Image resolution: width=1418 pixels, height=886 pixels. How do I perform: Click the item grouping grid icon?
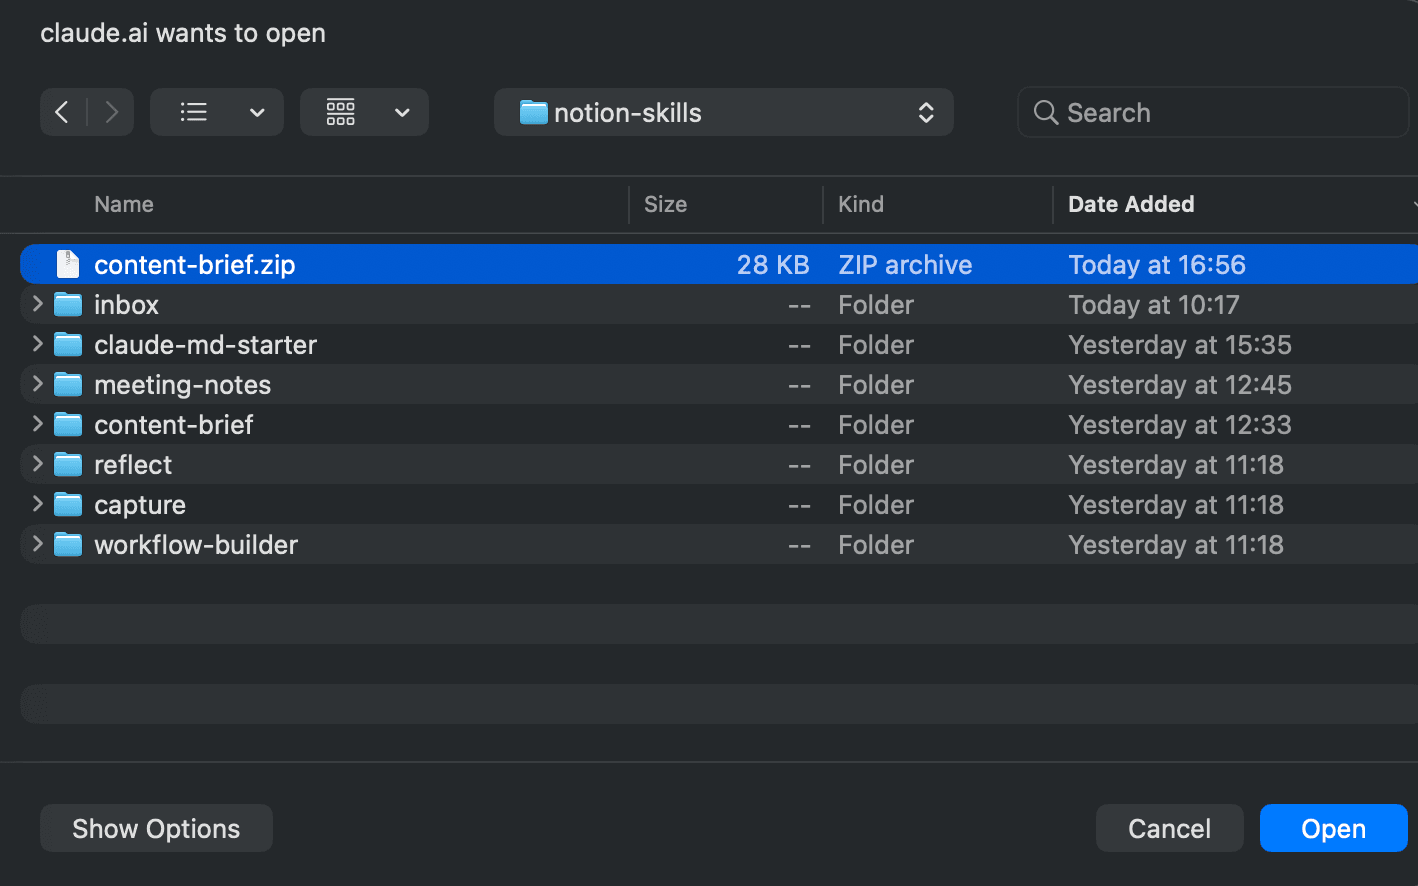point(340,112)
